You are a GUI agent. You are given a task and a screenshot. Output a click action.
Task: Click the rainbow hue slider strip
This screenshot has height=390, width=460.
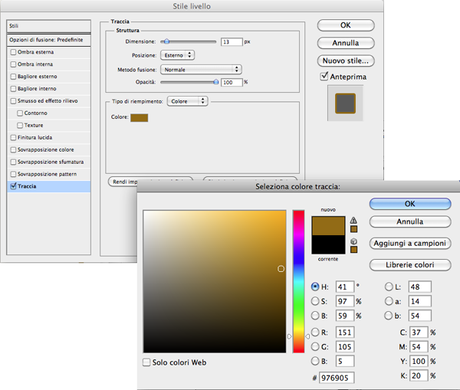point(299,281)
